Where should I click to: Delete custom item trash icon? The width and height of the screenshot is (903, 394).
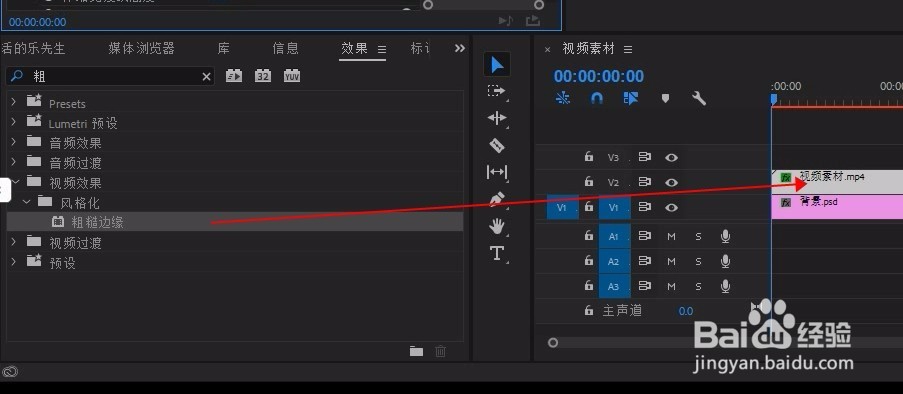click(441, 351)
